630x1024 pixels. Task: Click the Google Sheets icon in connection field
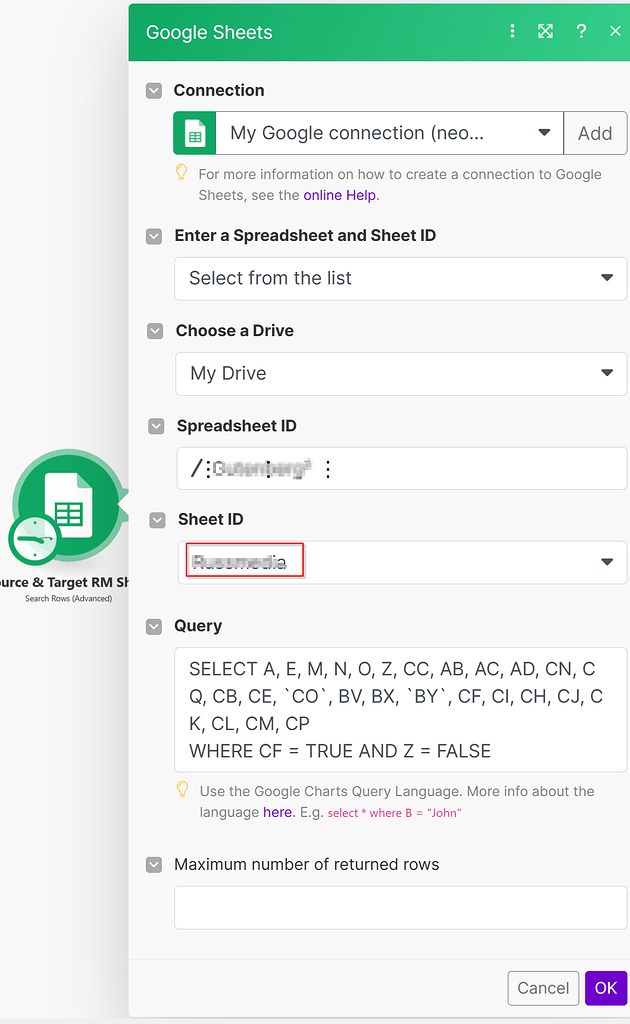coord(194,133)
